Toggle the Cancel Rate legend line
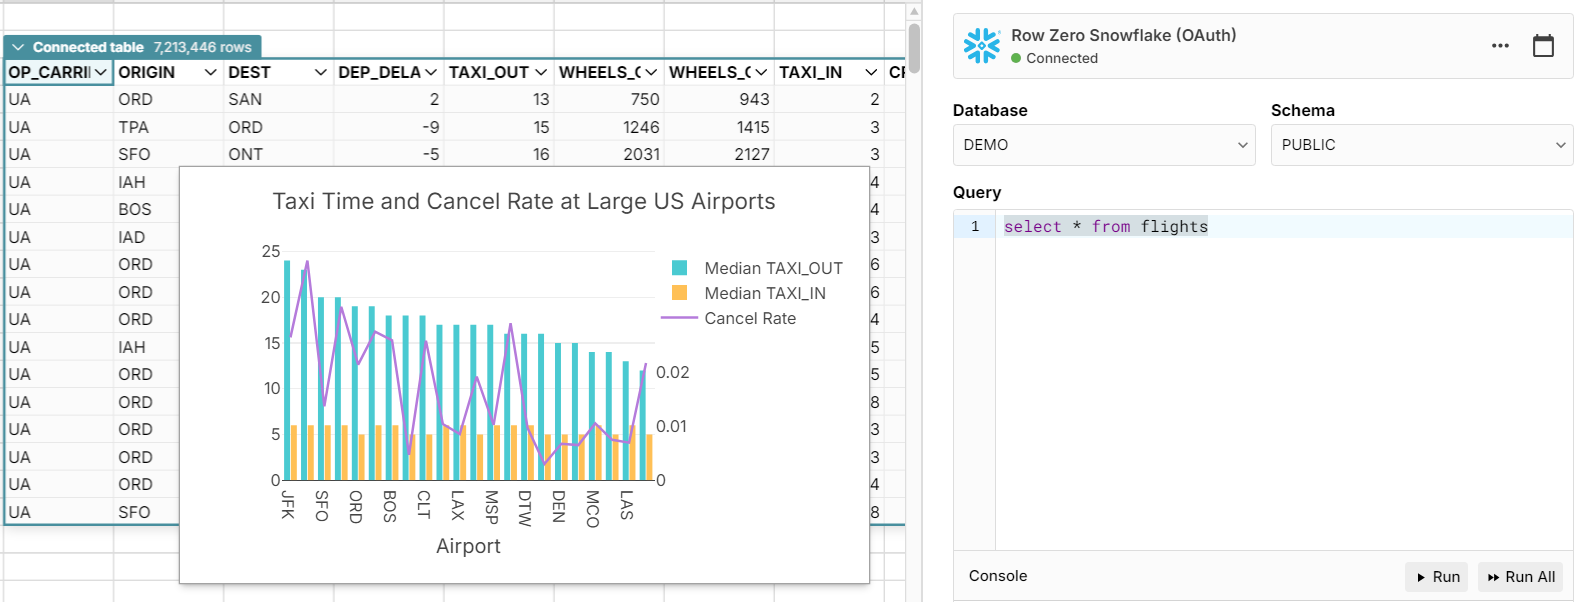 (679, 318)
